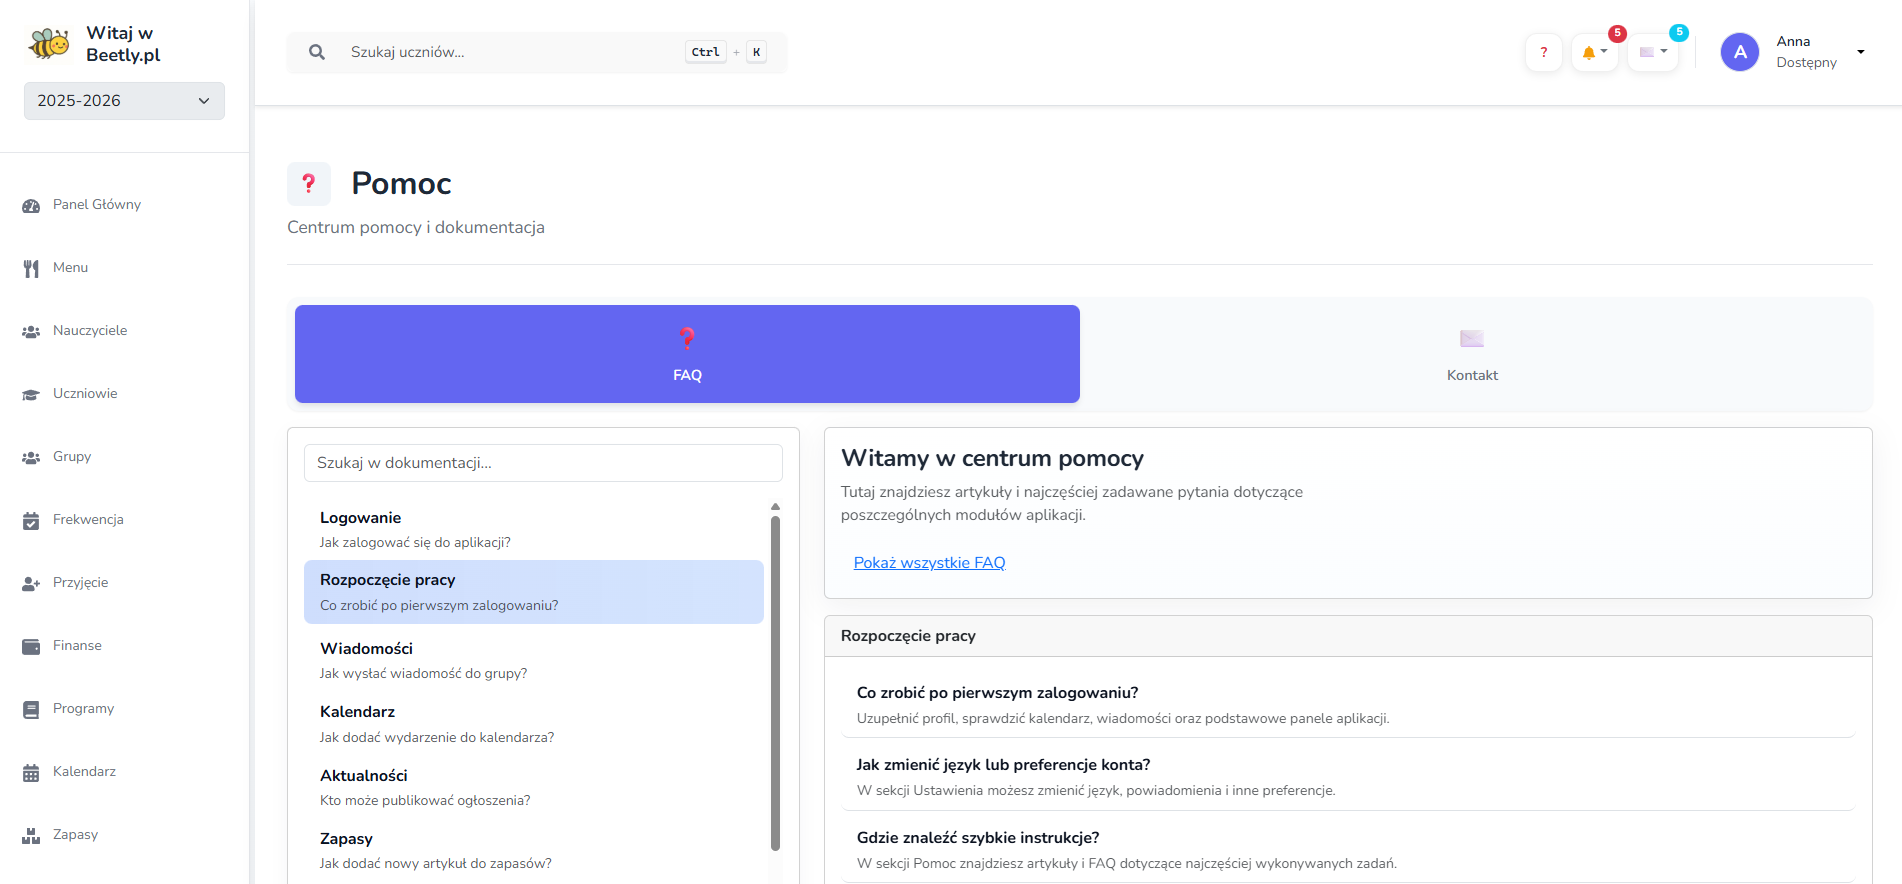The height and width of the screenshot is (884, 1902).
Task: Click 'Centrum pomocy i dokumentacja' subtitle
Action: click(416, 228)
